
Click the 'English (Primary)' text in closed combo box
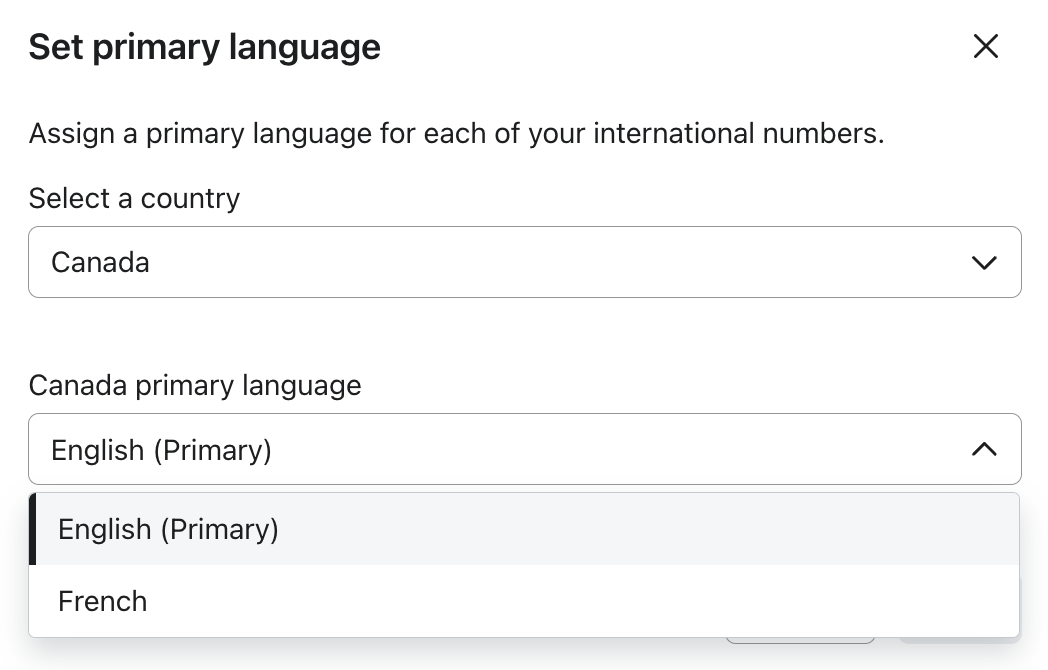161,450
